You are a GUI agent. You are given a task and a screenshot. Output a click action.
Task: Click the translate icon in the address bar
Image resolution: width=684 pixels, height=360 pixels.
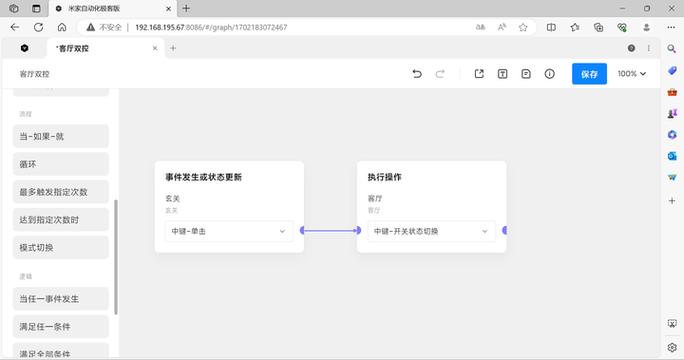(480, 27)
